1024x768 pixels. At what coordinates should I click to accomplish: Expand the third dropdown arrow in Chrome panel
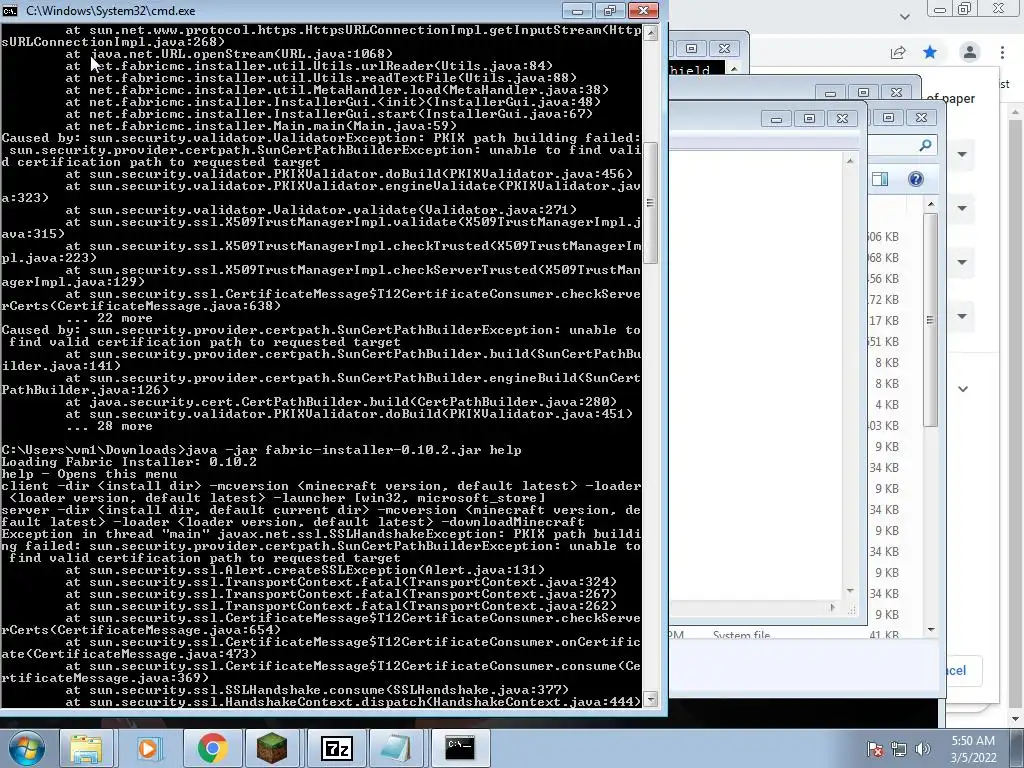[962, 263]
